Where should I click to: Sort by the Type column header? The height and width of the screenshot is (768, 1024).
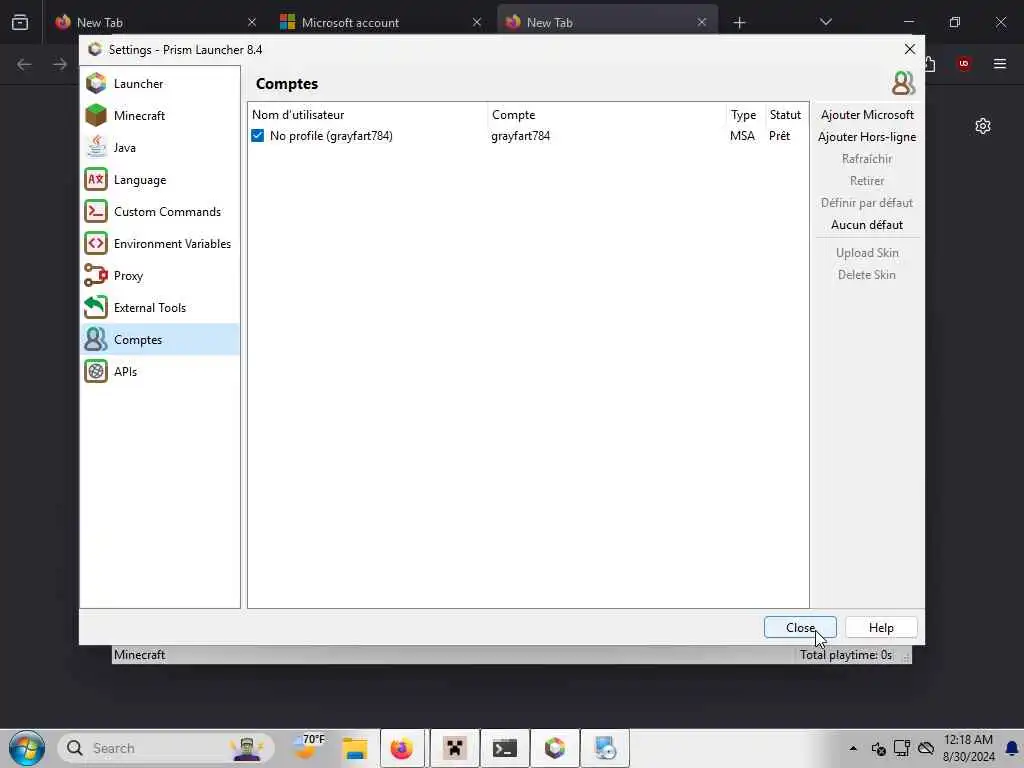(744, 115)
